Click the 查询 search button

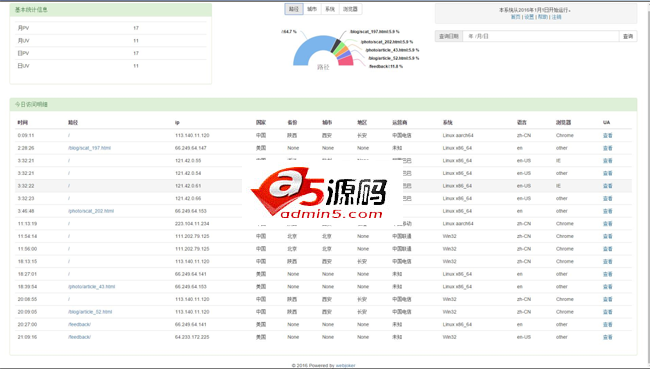tap(628, 36)
